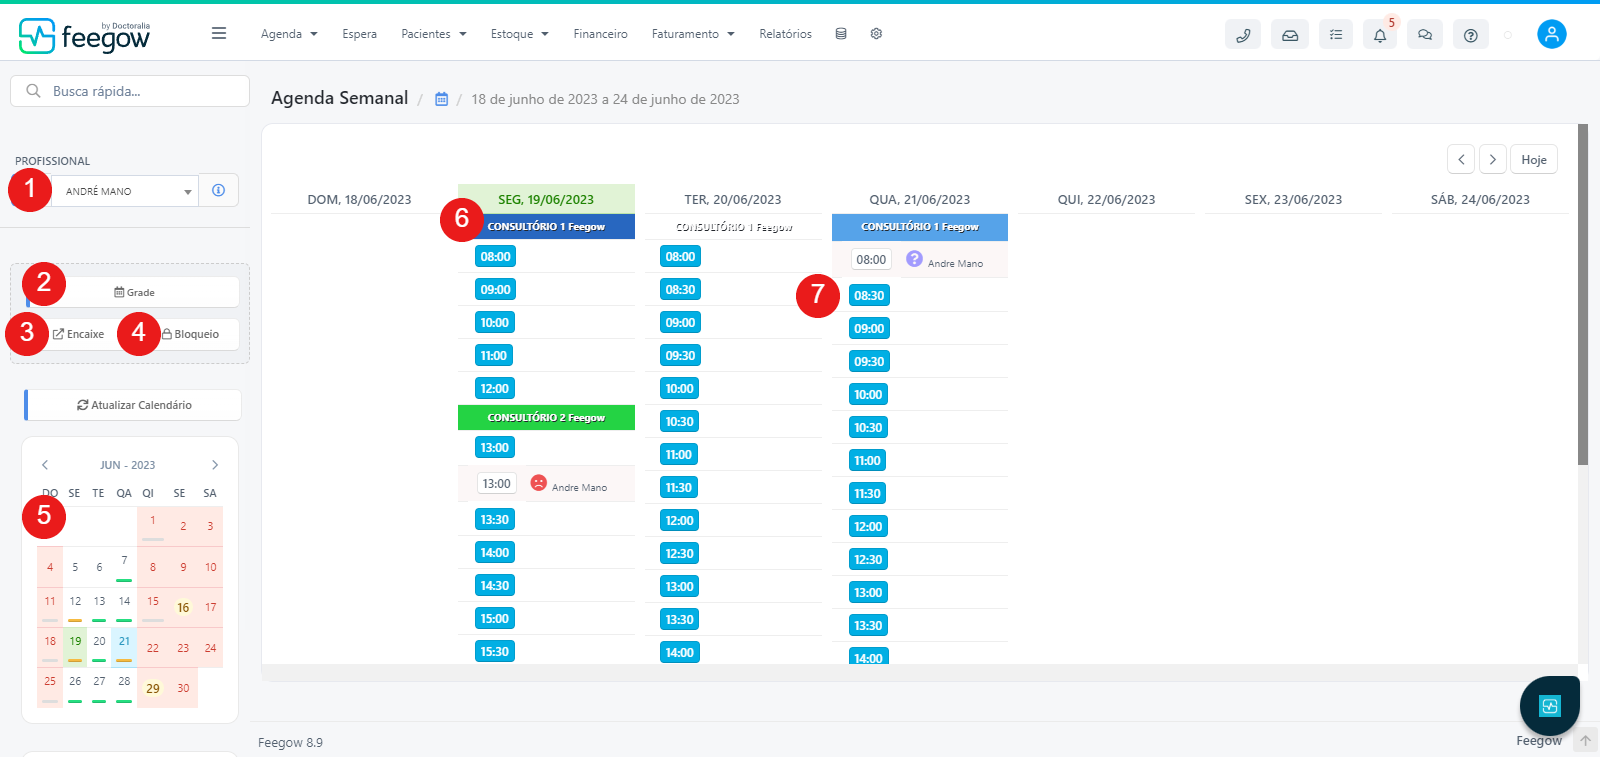This screenshot has height=757, width=1600.
Task: Go to the previous week
Action: point(1461,159)
